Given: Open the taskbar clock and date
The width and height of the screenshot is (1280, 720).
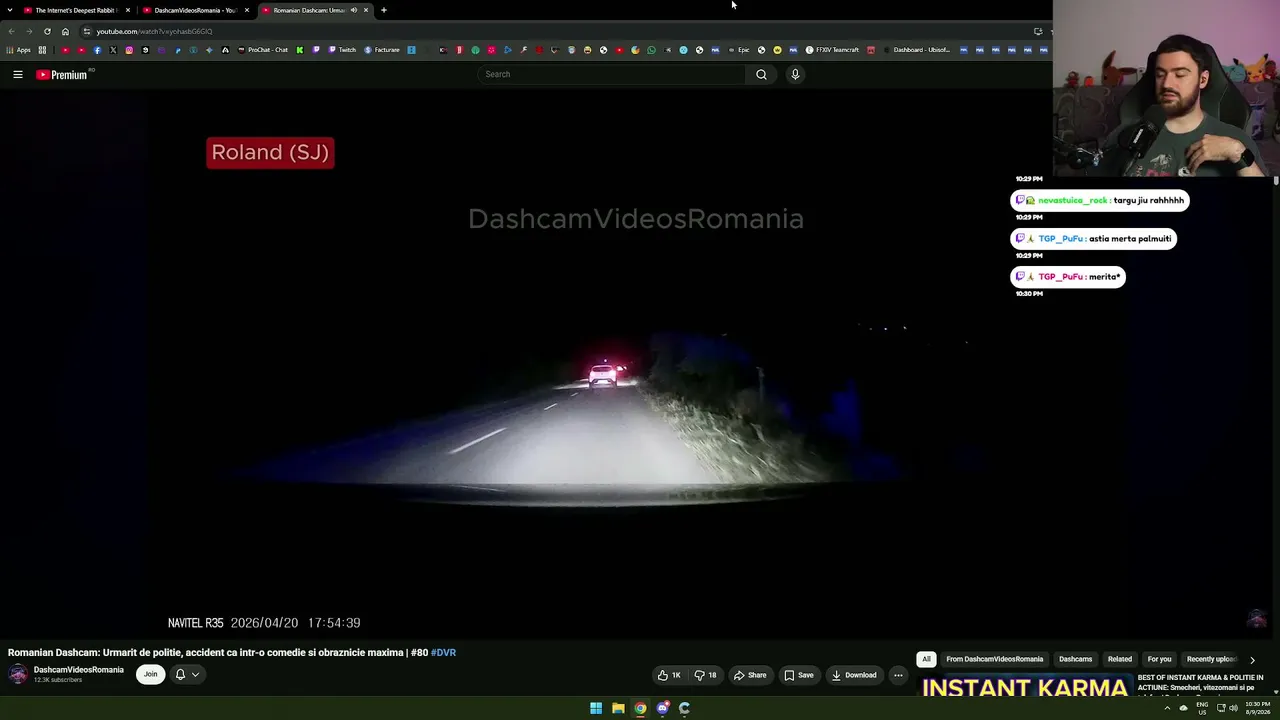Looking at the screenshot, I should [1257, 708].
